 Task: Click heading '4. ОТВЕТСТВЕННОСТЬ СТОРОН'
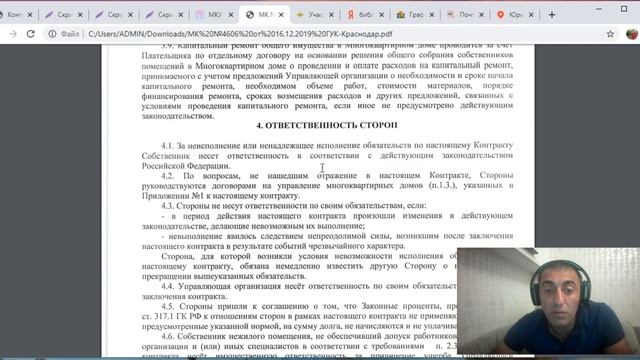[x=327, y=125]
